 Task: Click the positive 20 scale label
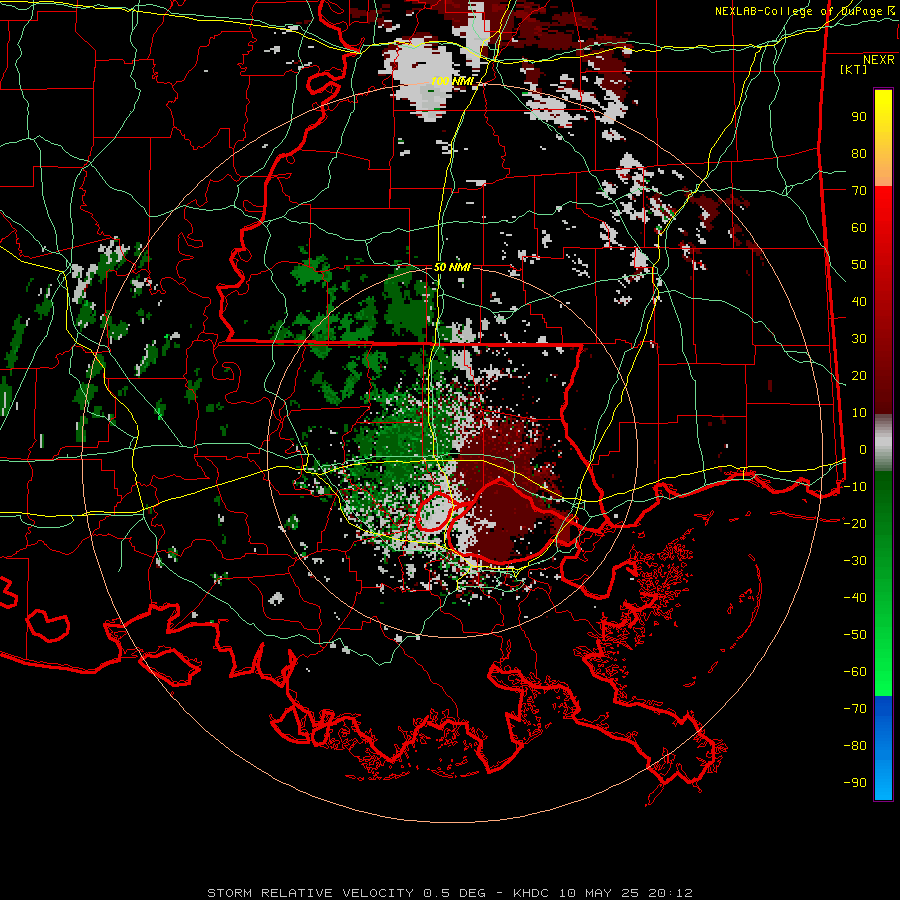click(x=859, y=375)
